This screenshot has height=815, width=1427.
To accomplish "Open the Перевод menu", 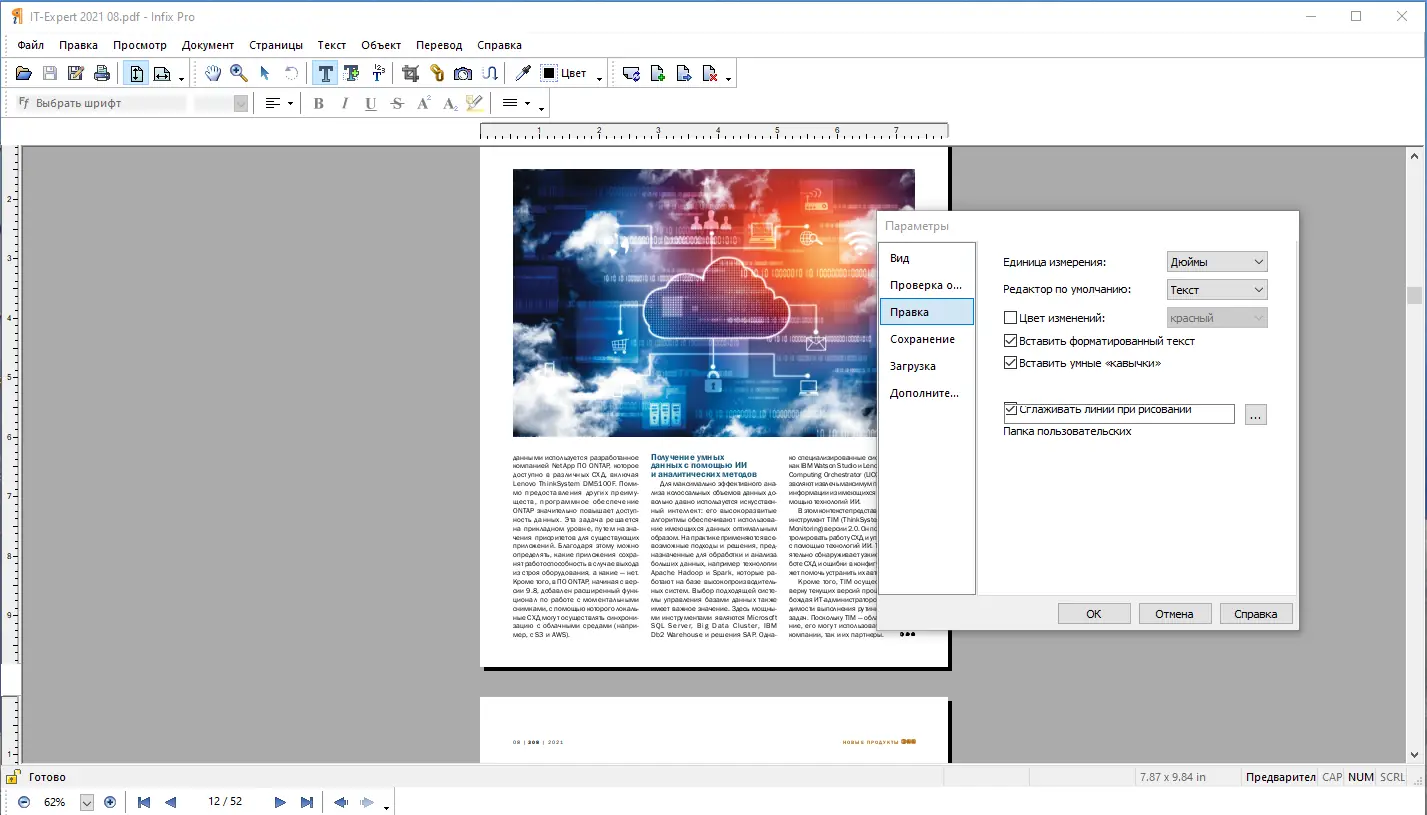I will pyautogui.click(x=439, y=45).
